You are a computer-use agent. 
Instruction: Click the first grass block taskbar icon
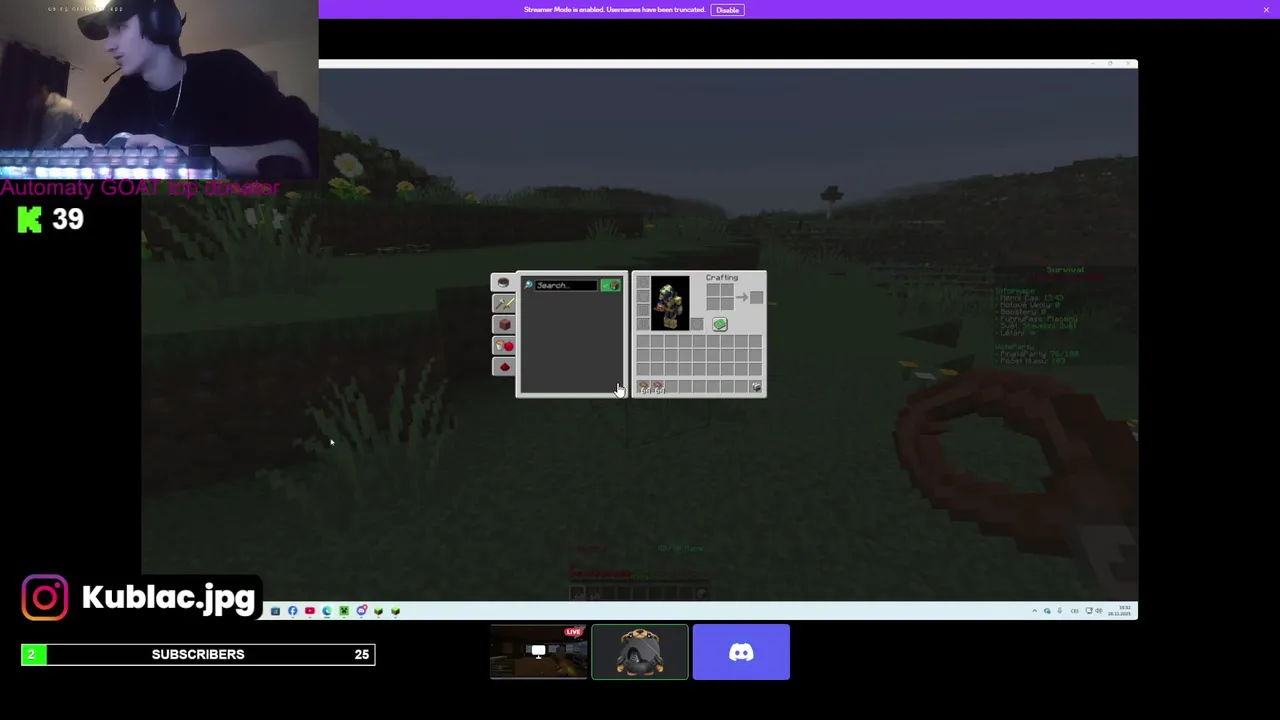(378, 611)
